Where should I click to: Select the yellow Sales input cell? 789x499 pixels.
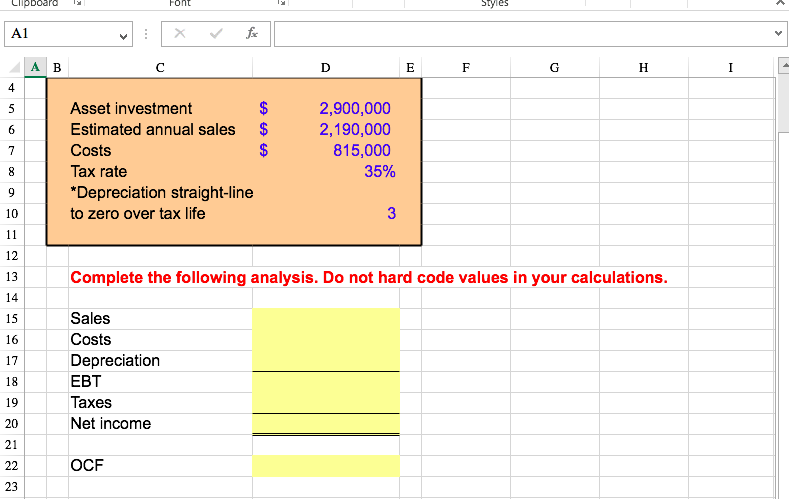[326, 318]
